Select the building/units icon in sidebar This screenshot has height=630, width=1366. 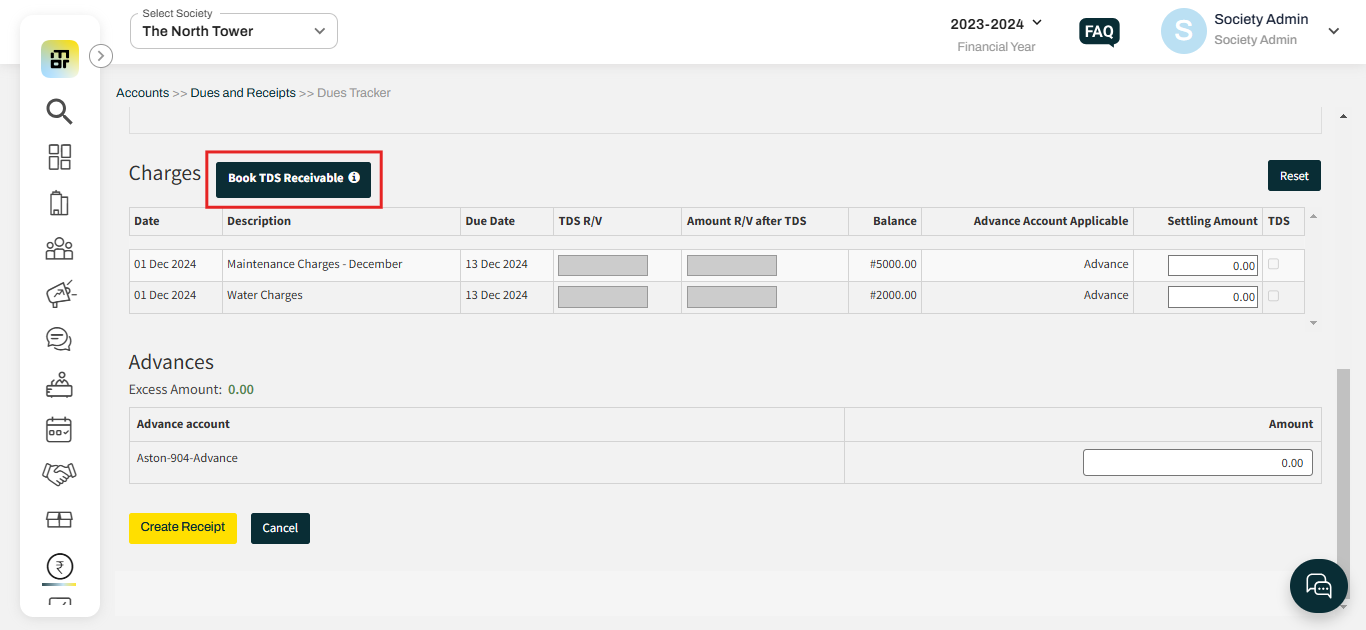[59, 202]
